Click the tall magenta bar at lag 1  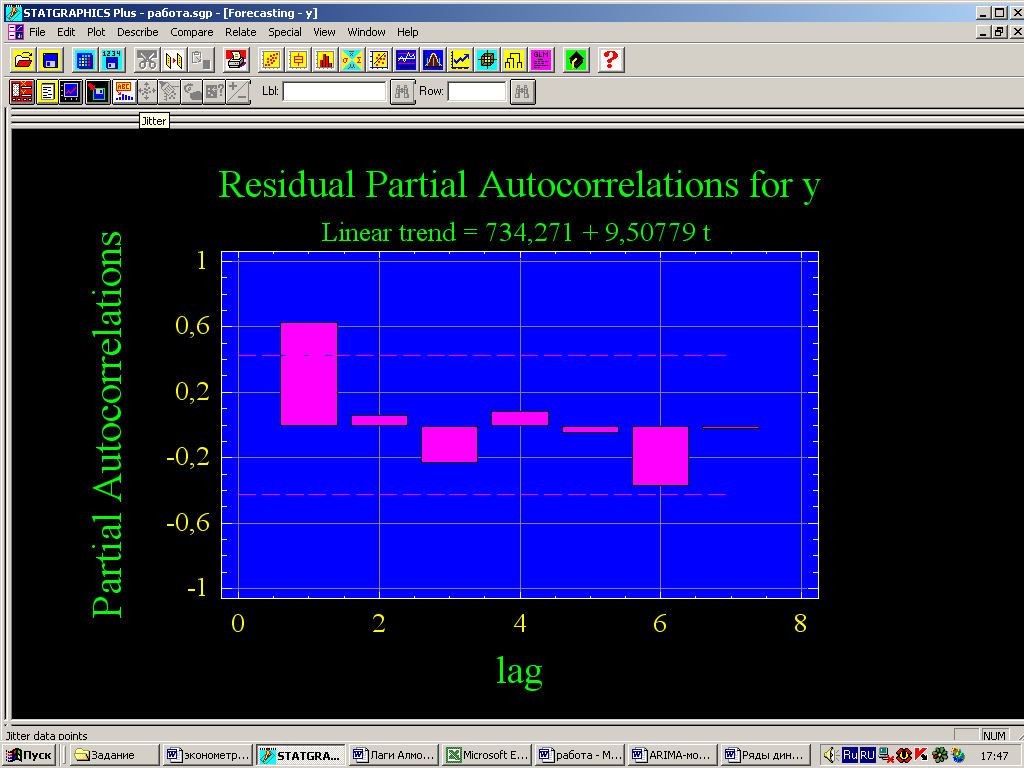(309, 374)
